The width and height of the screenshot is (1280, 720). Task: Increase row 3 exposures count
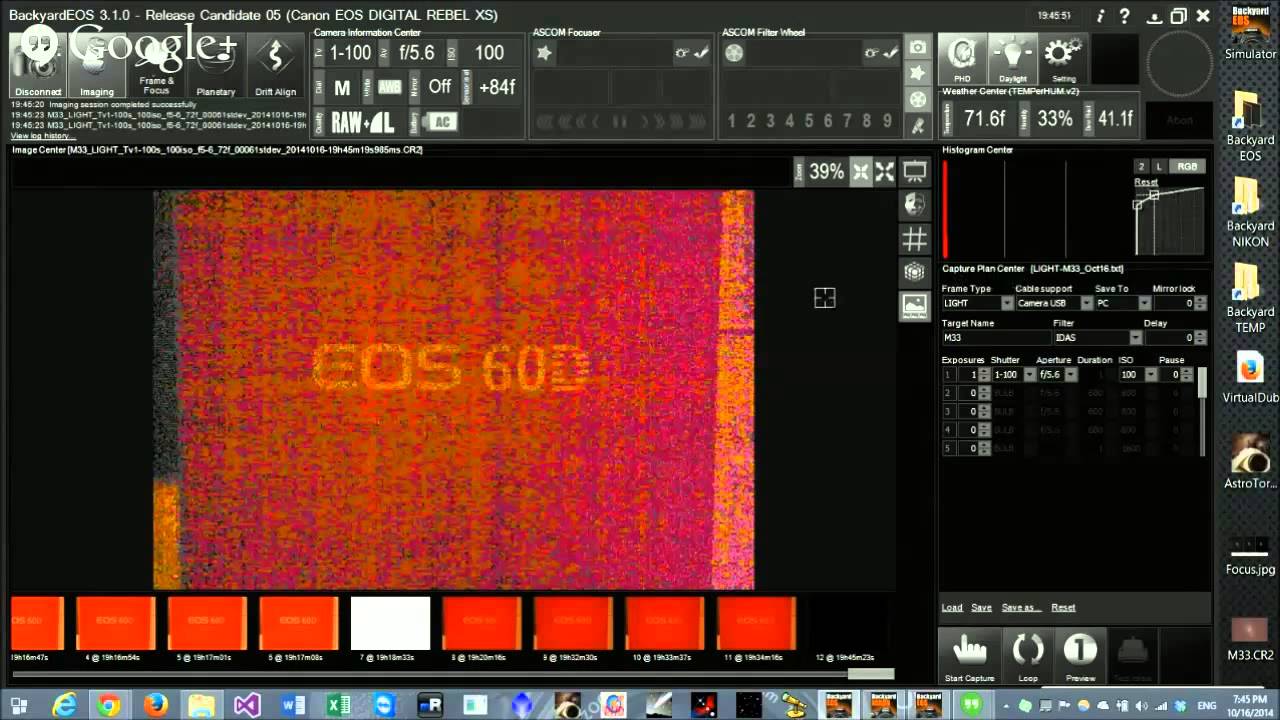(x=985, y=408)
